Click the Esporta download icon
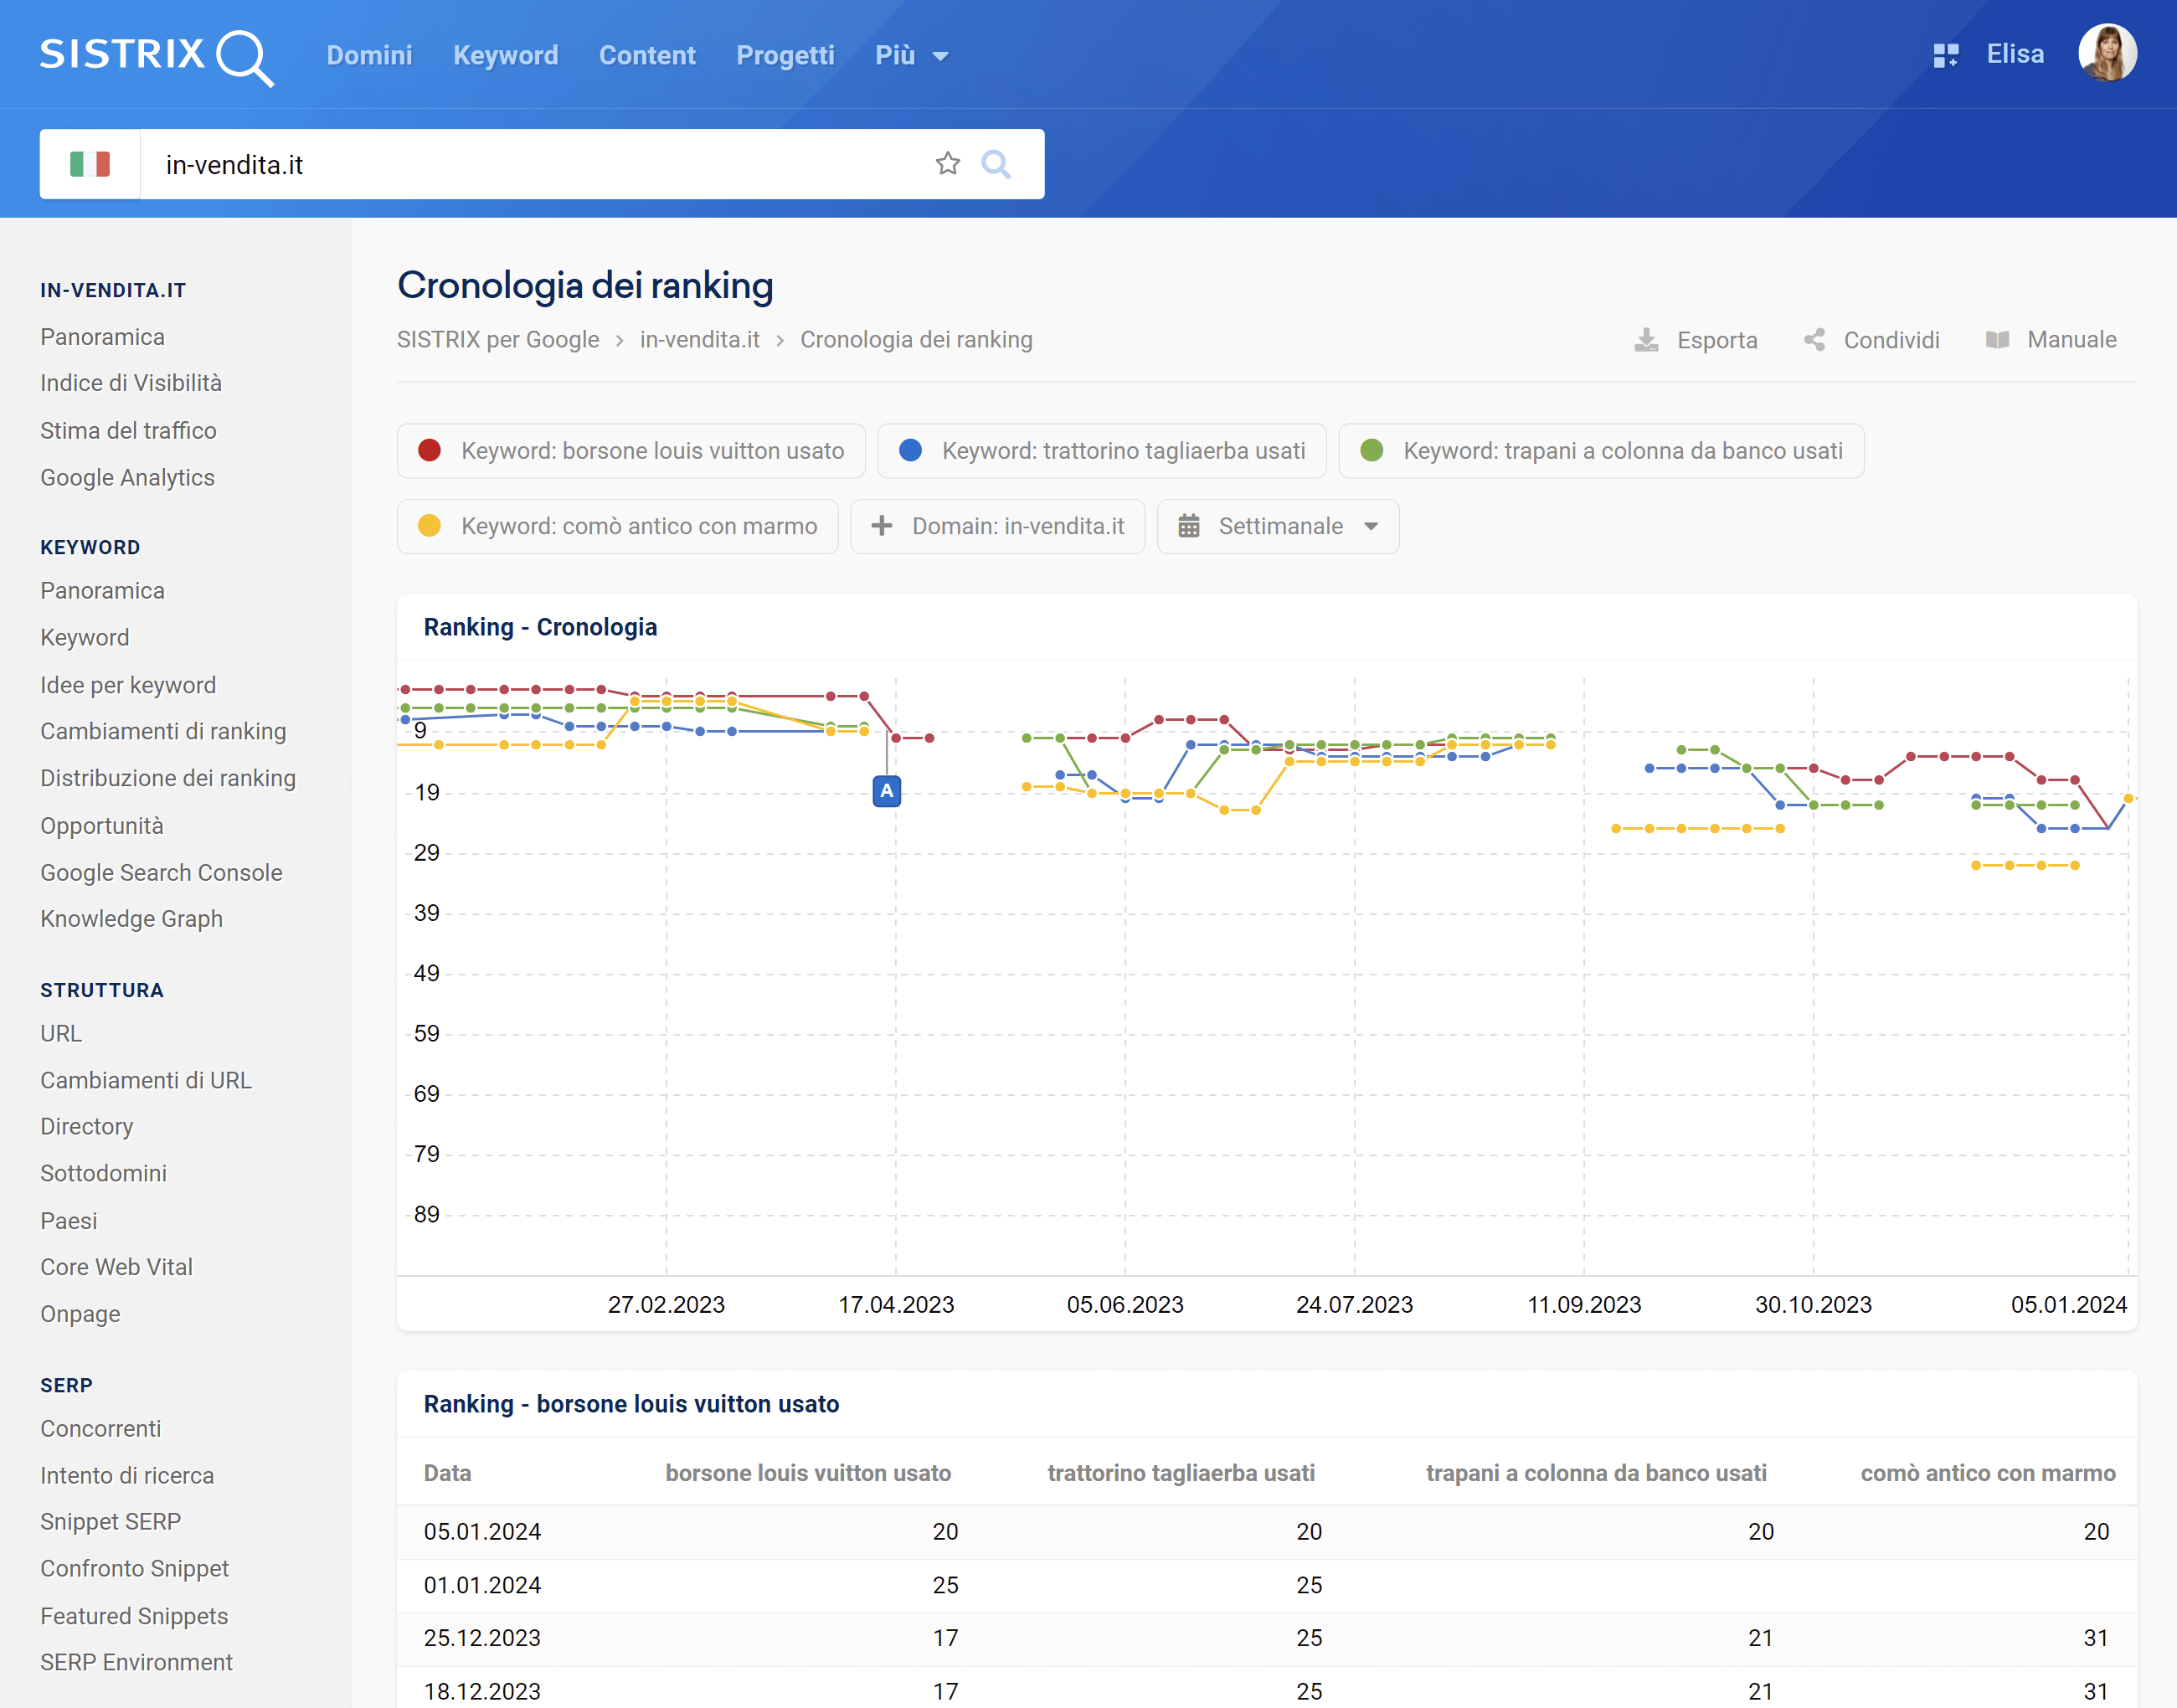Viewport: 2177px width, 1708px height. click(x=1646, y=340)
